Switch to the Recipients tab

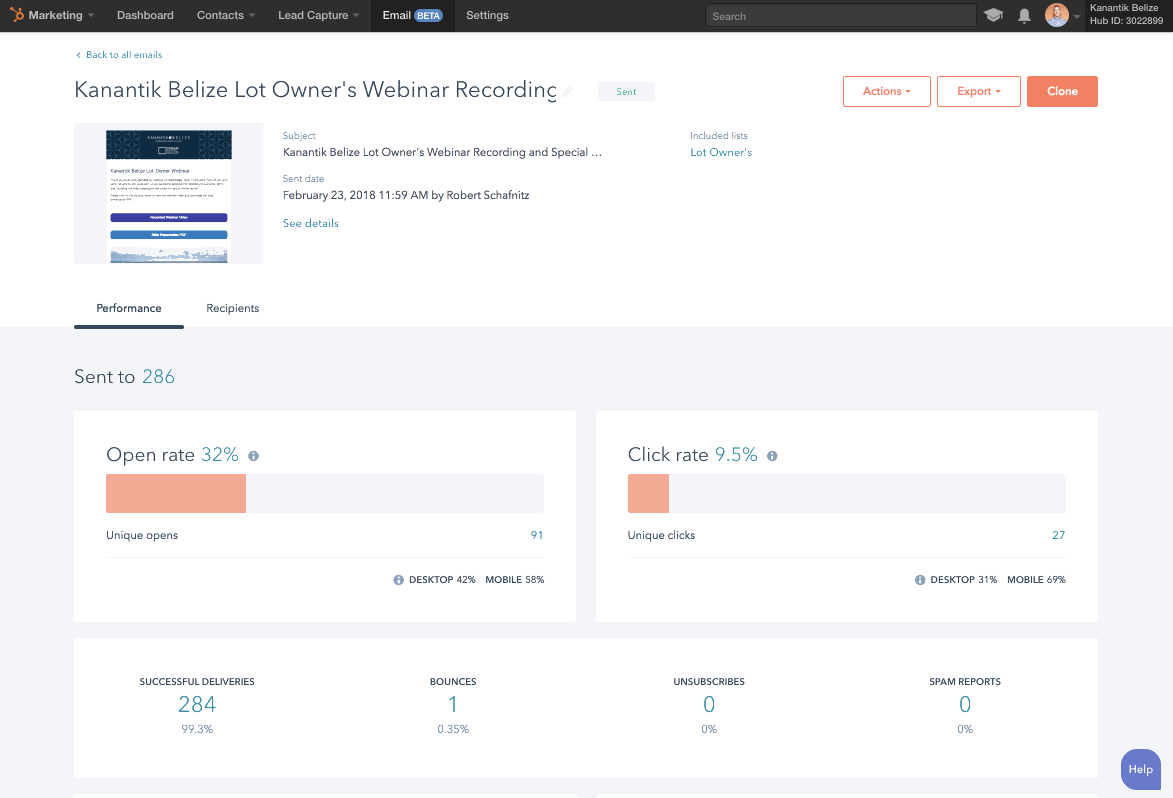pyautogui.click(x=233, y=308)
